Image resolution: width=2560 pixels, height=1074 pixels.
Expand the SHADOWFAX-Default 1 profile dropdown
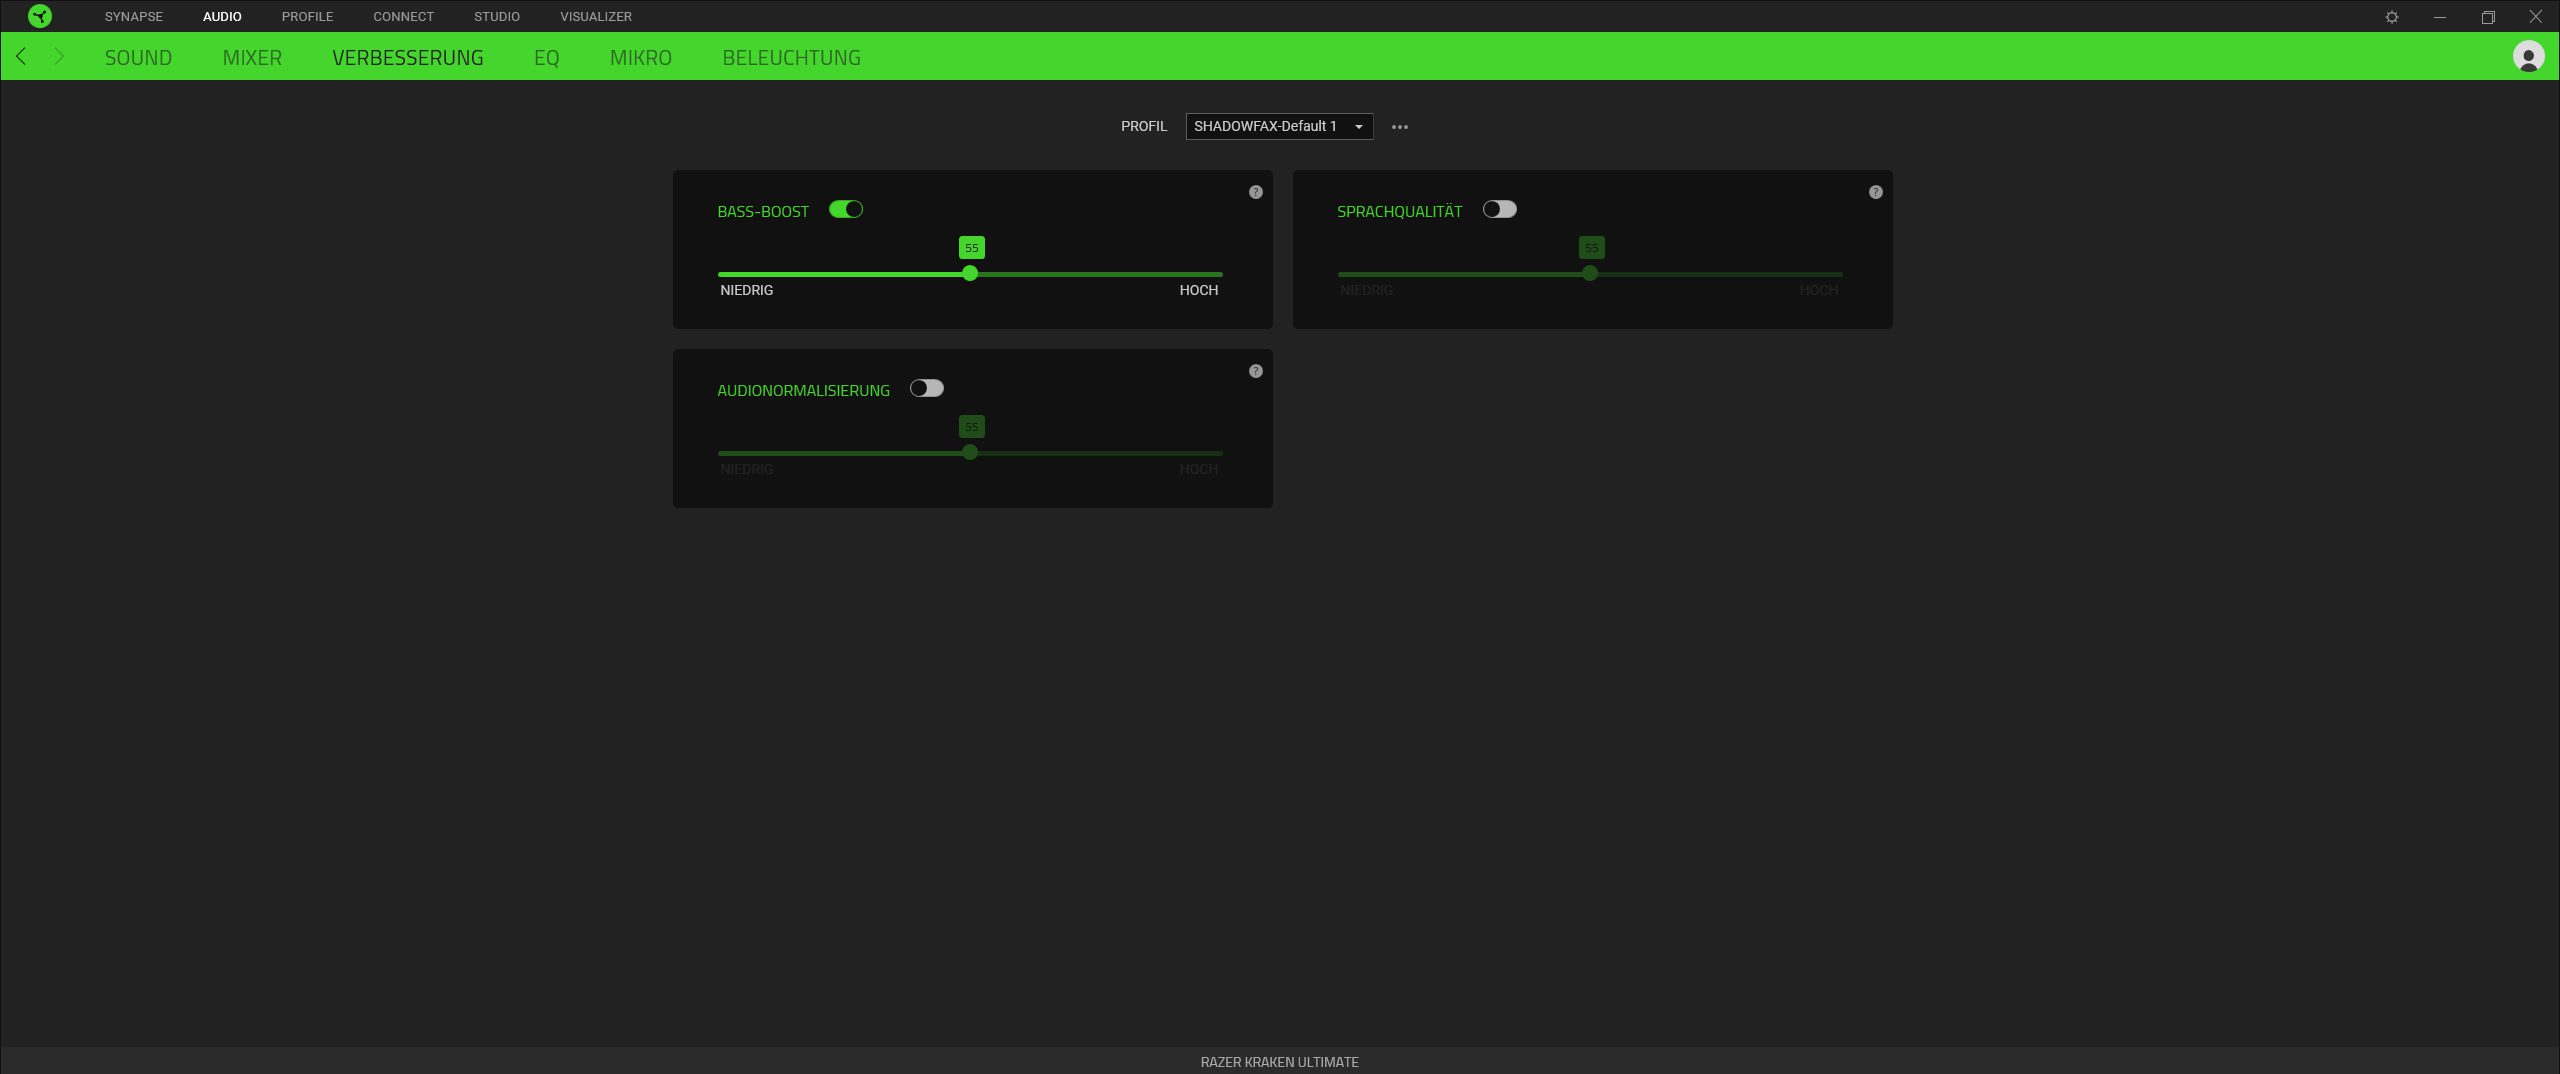pyautogui.click(x=1279, y=127)
